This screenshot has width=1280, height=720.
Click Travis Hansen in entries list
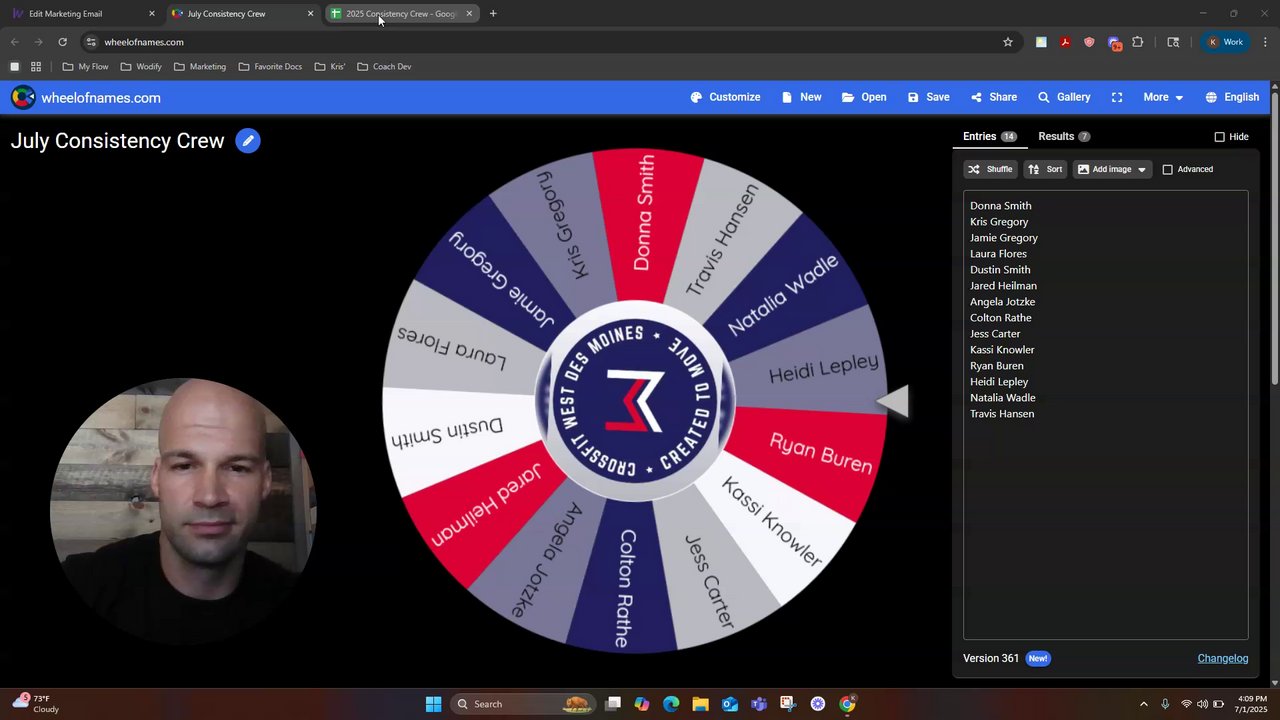[1002, 414]
